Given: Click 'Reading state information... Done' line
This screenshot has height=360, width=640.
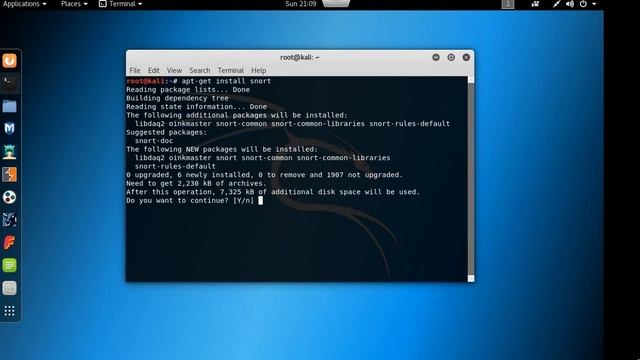Looking at the screenshot, I should 196,107.
